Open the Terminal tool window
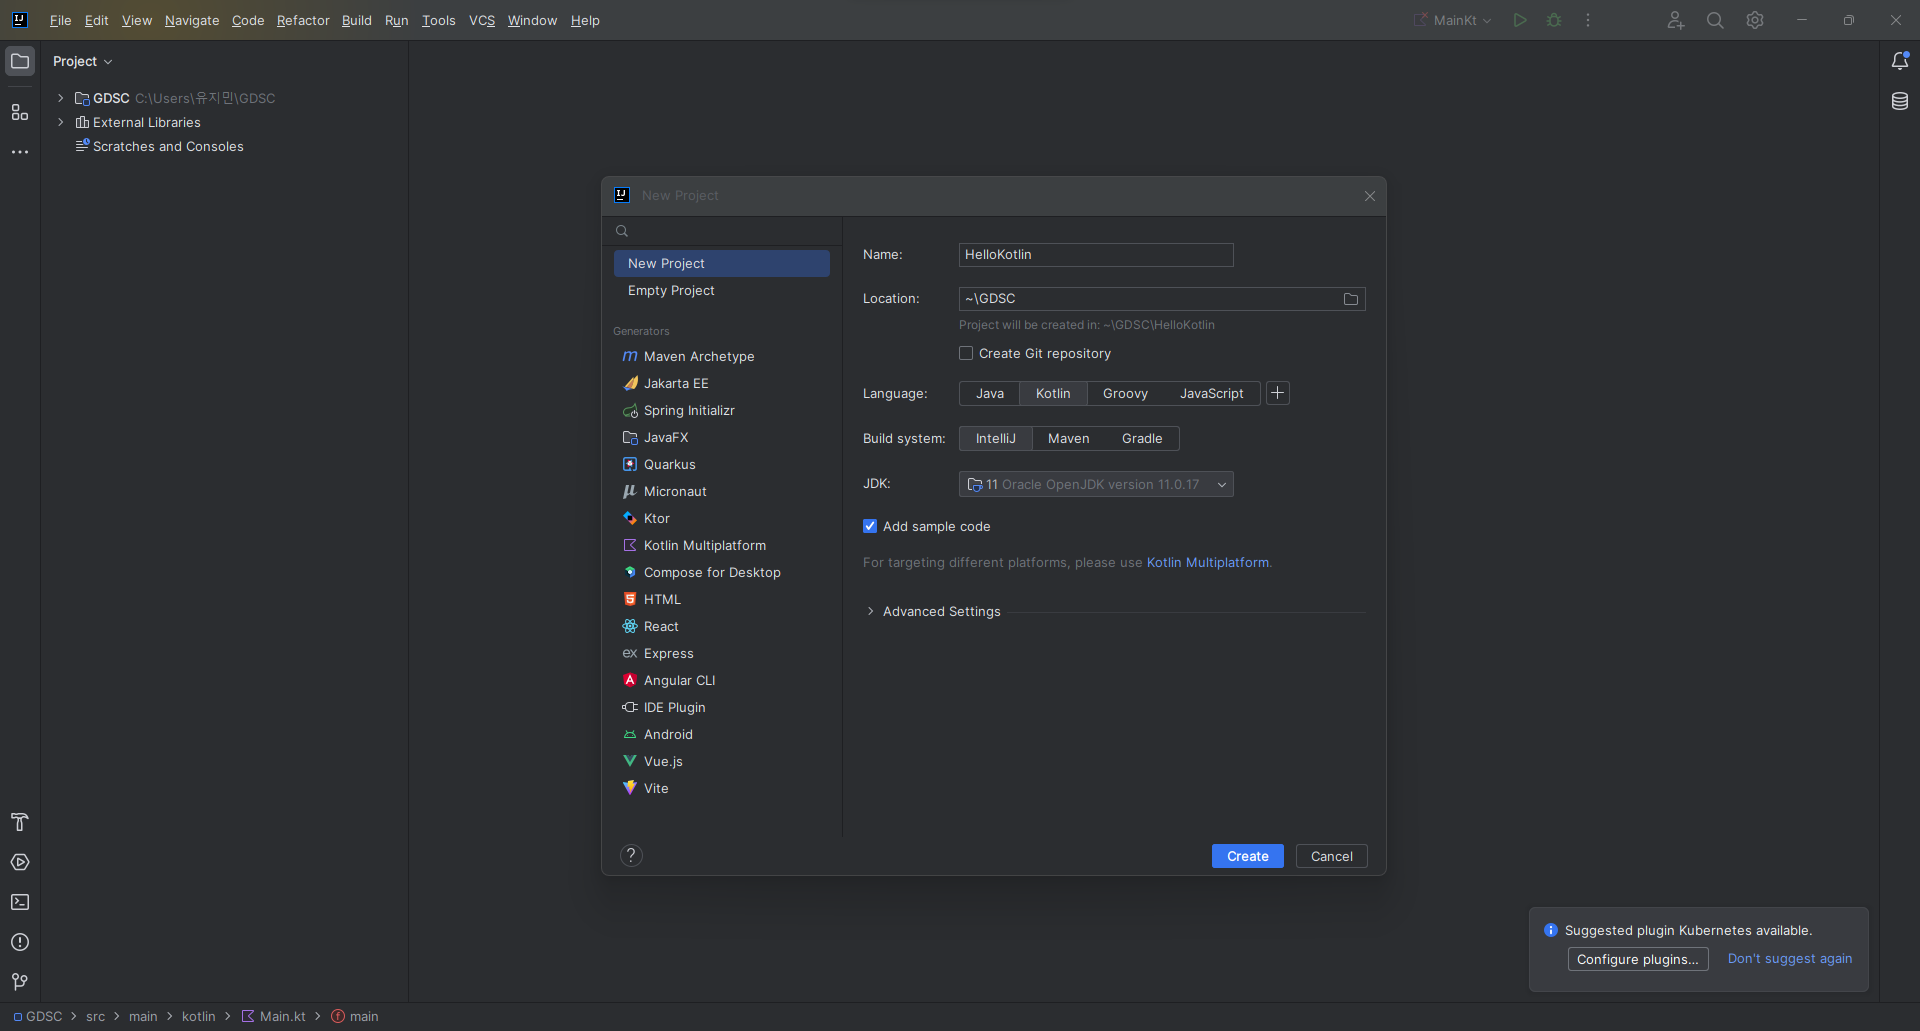Viewport: 1920px width, 1031px height. [x=20, y=902]
